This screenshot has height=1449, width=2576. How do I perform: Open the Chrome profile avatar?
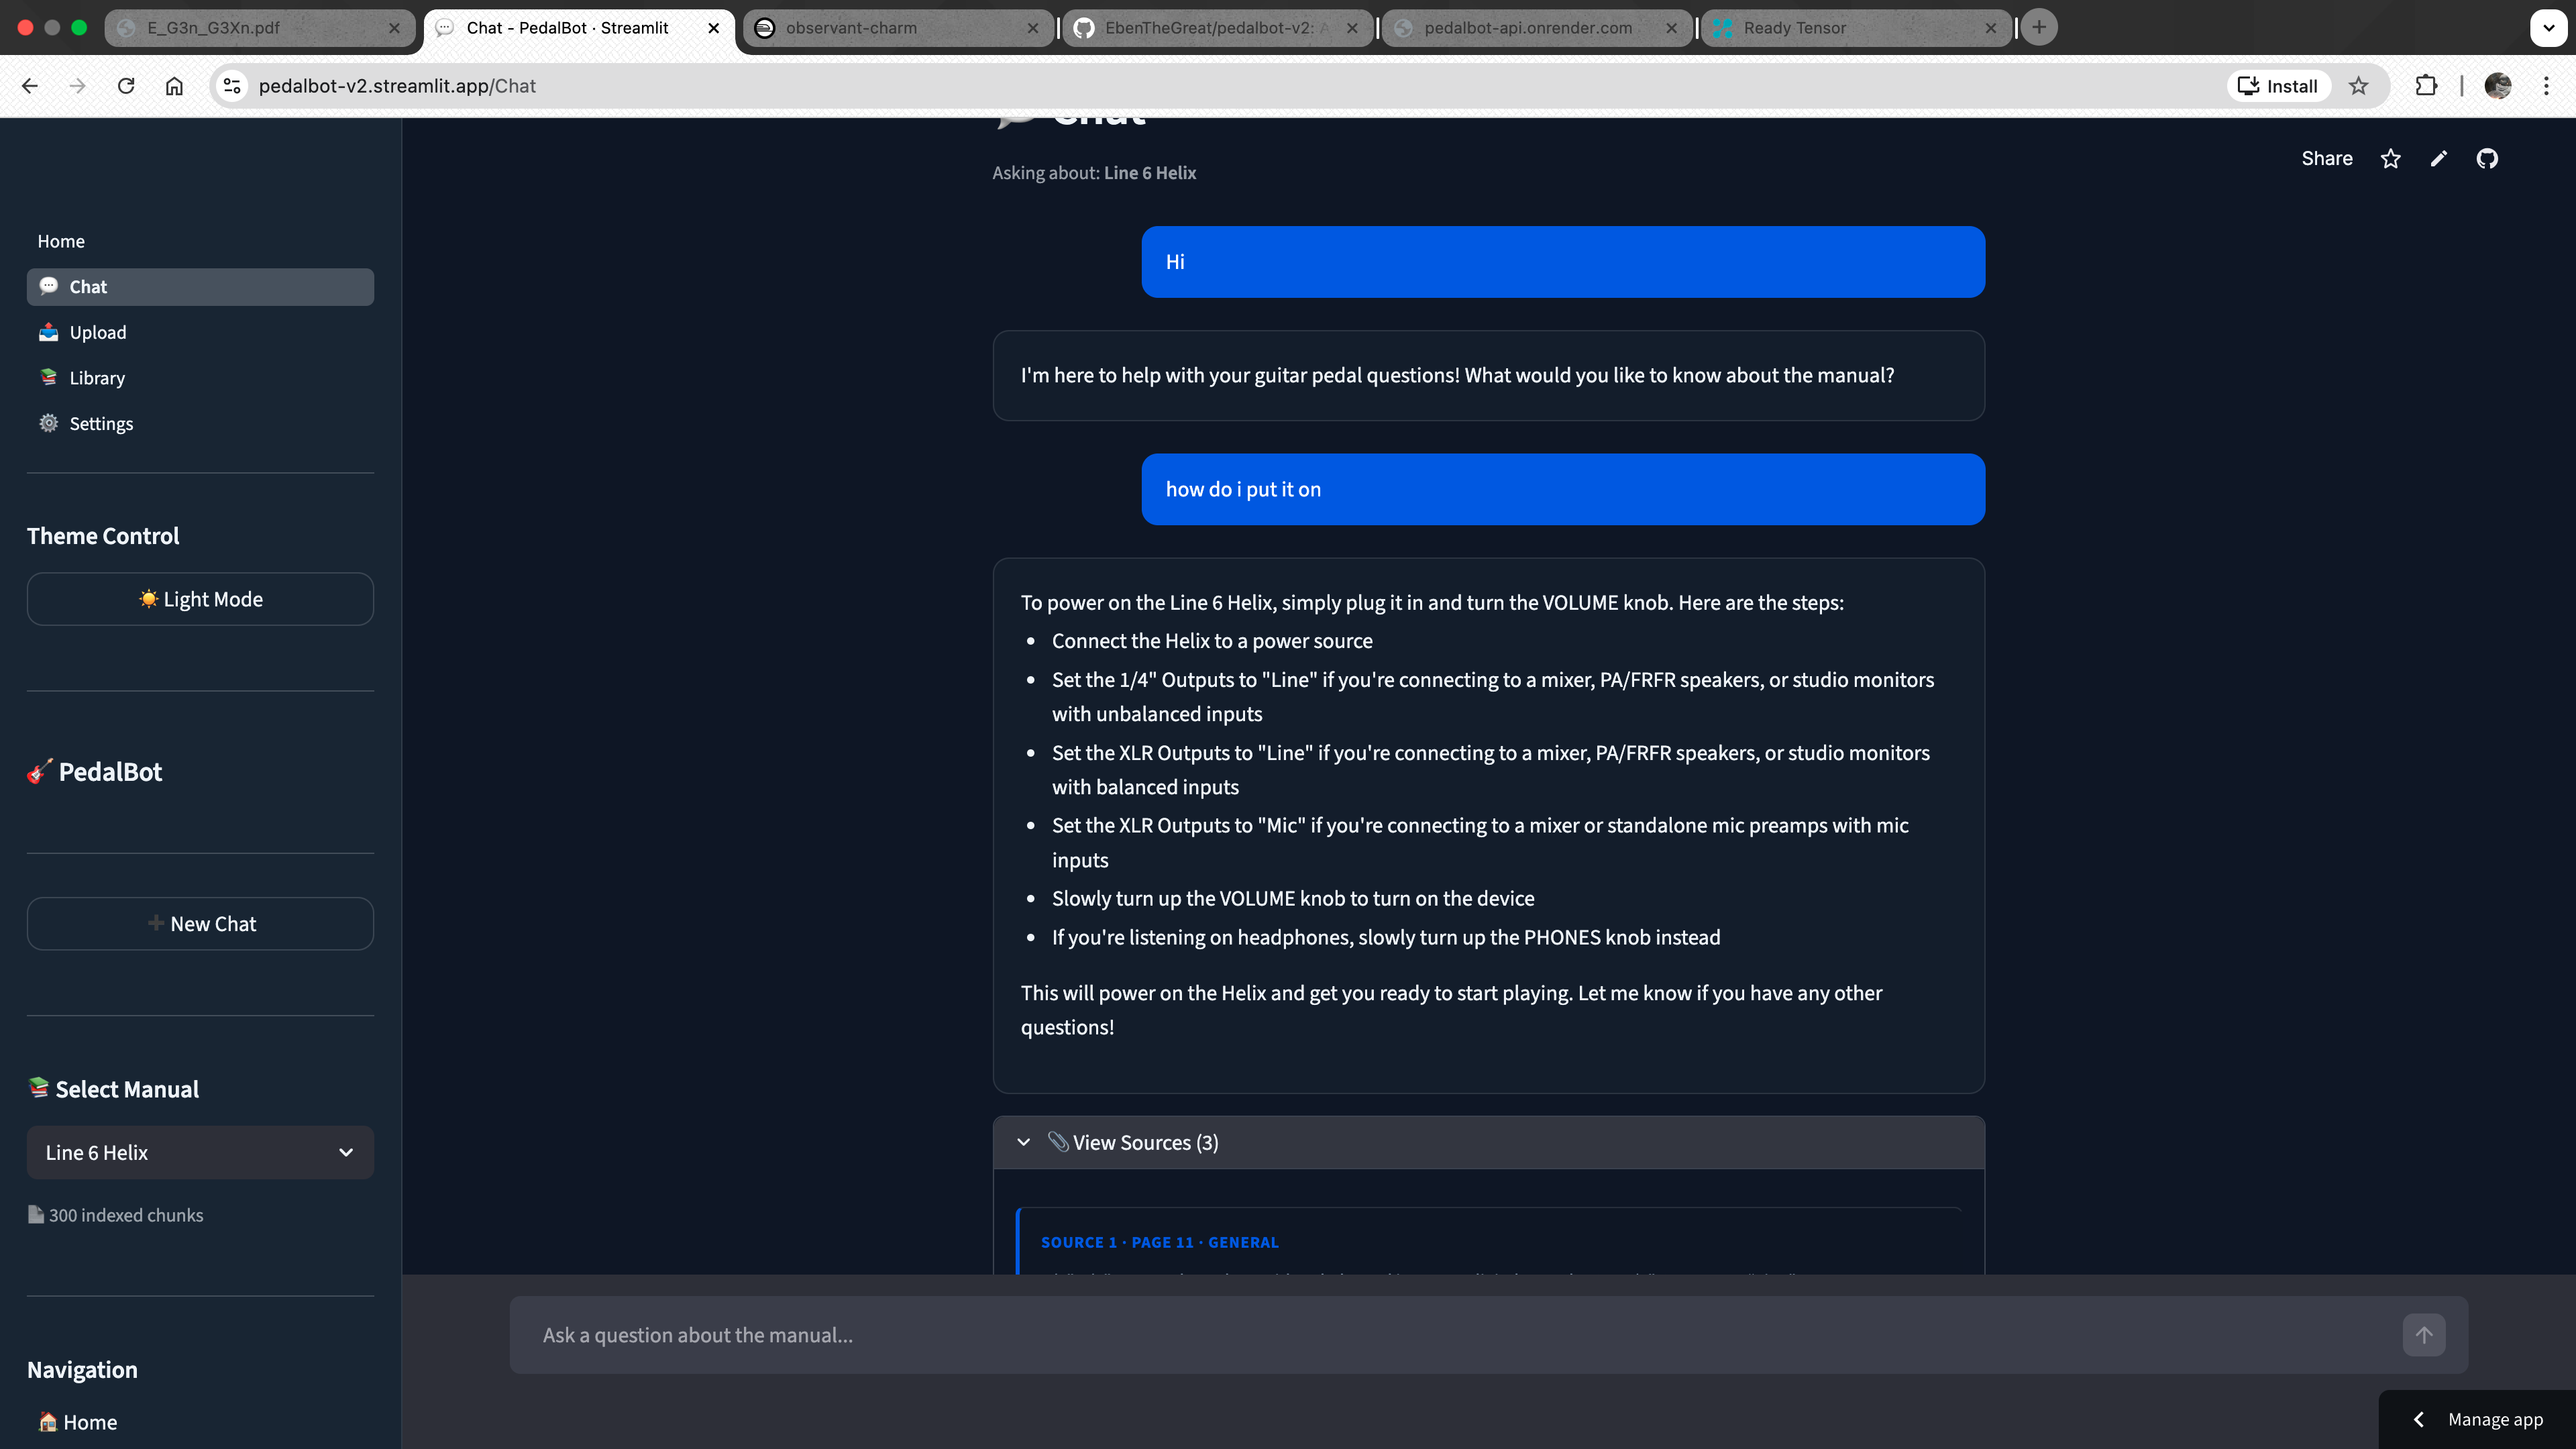pyautogui.click(x=2498, y=86)
